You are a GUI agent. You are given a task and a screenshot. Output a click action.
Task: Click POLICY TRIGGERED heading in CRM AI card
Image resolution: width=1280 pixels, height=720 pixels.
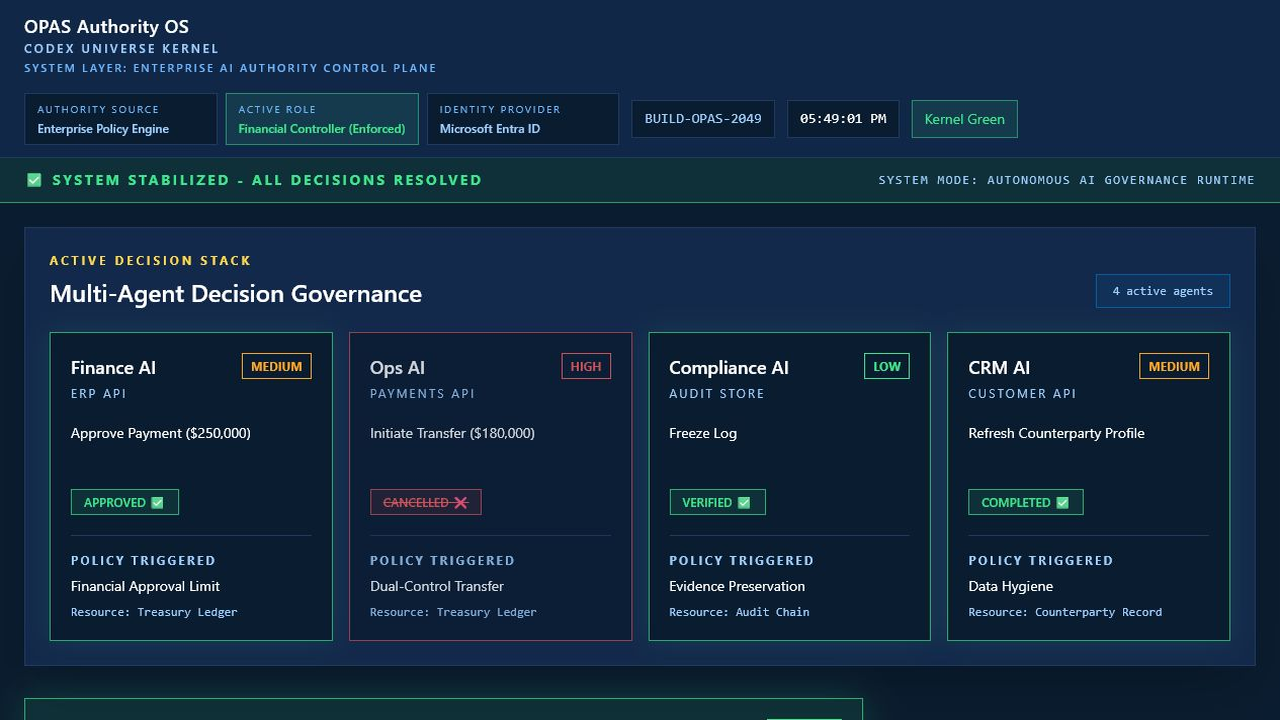click(x=1040, y=561)
